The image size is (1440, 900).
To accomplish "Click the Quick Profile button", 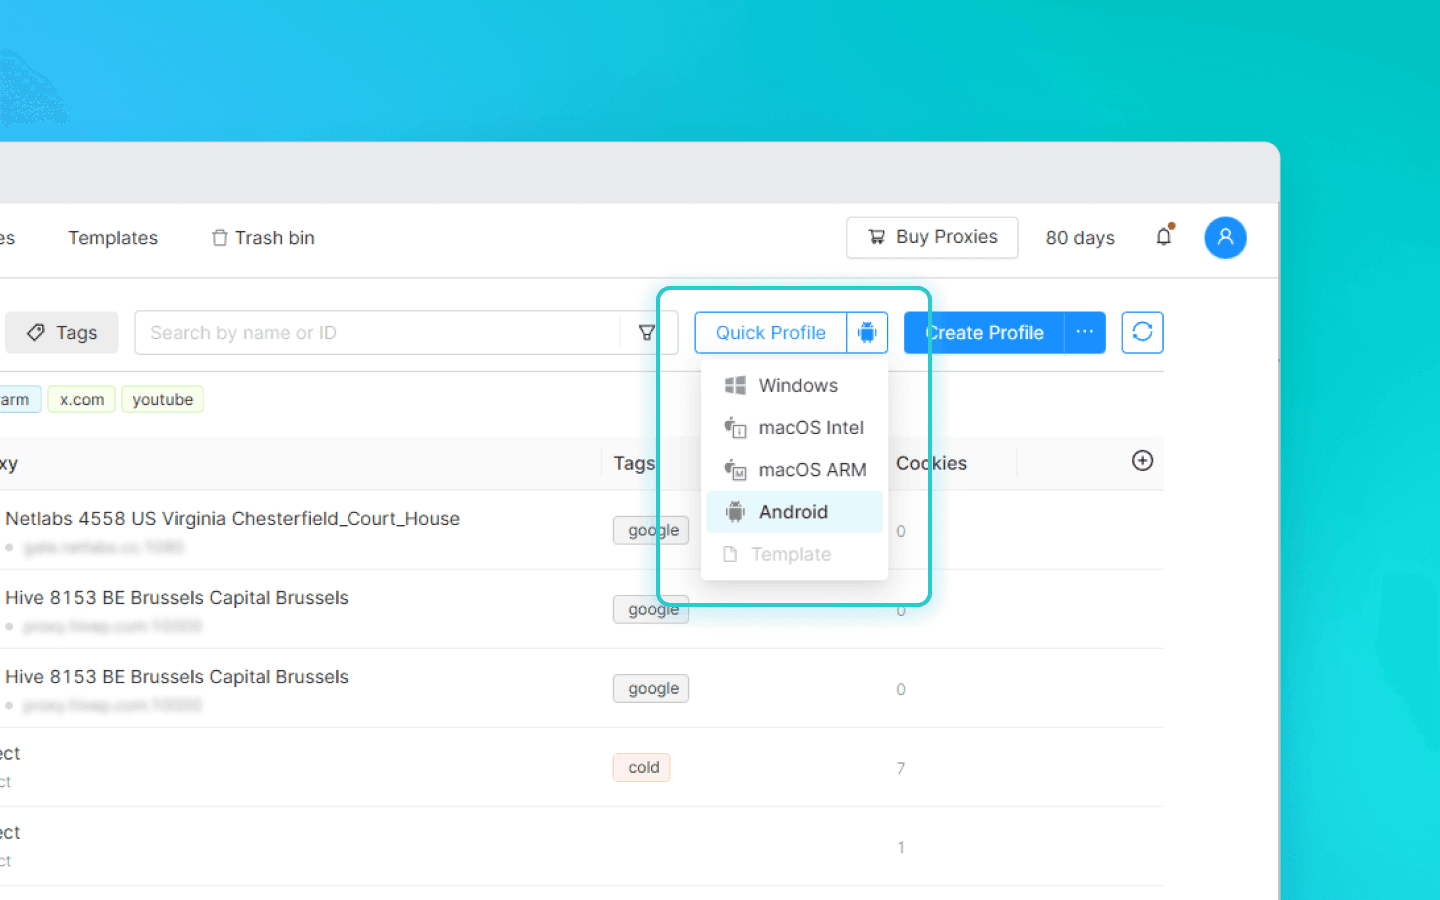I will 771,333.
